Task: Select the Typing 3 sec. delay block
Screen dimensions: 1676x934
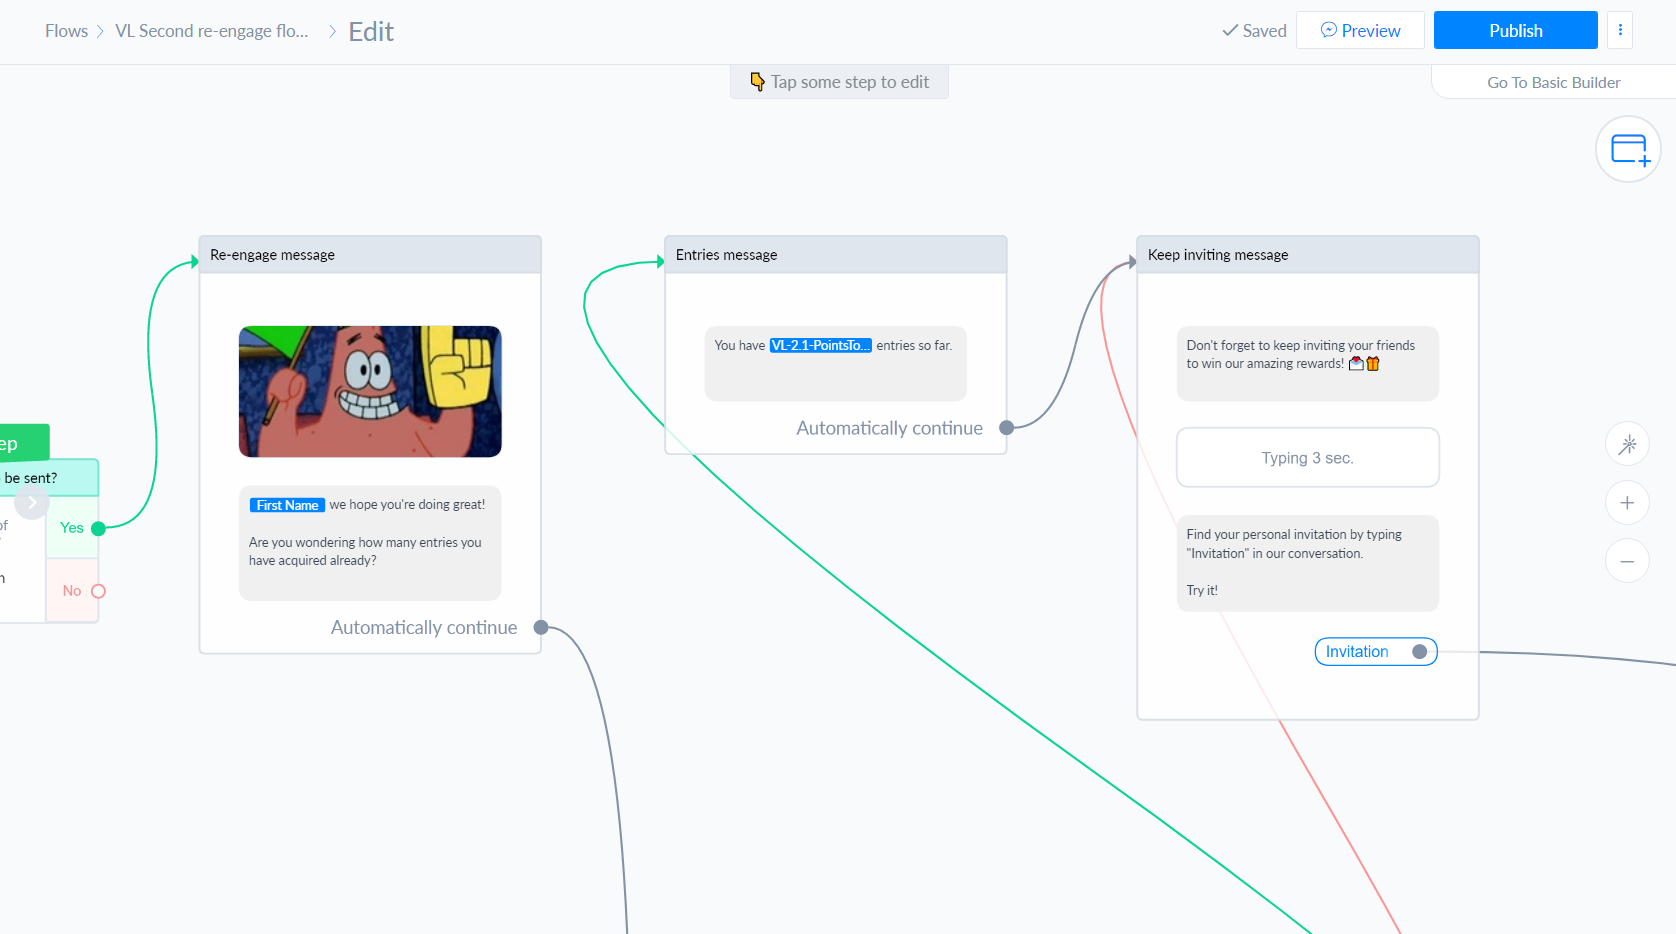Action: pos(1308,457)
